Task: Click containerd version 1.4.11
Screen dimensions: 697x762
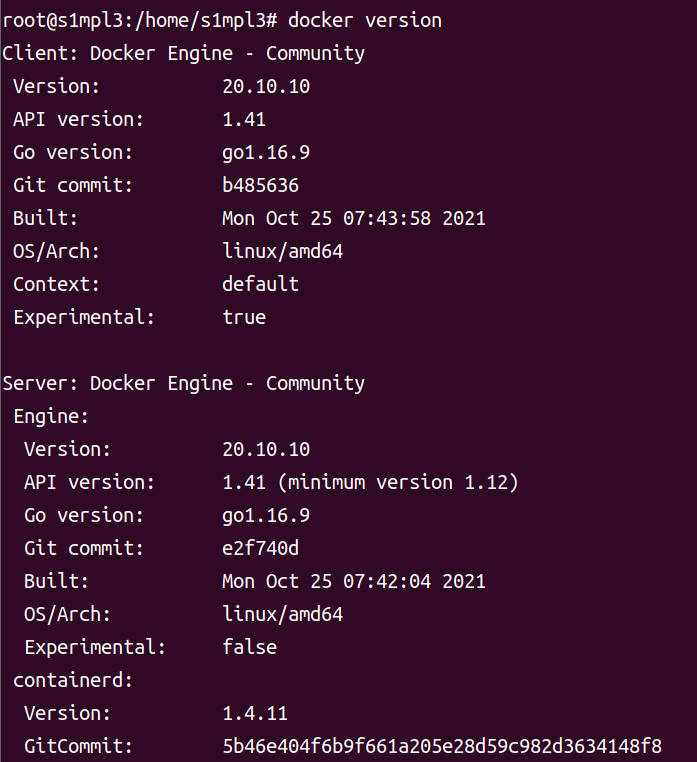Action: [255, 713]
